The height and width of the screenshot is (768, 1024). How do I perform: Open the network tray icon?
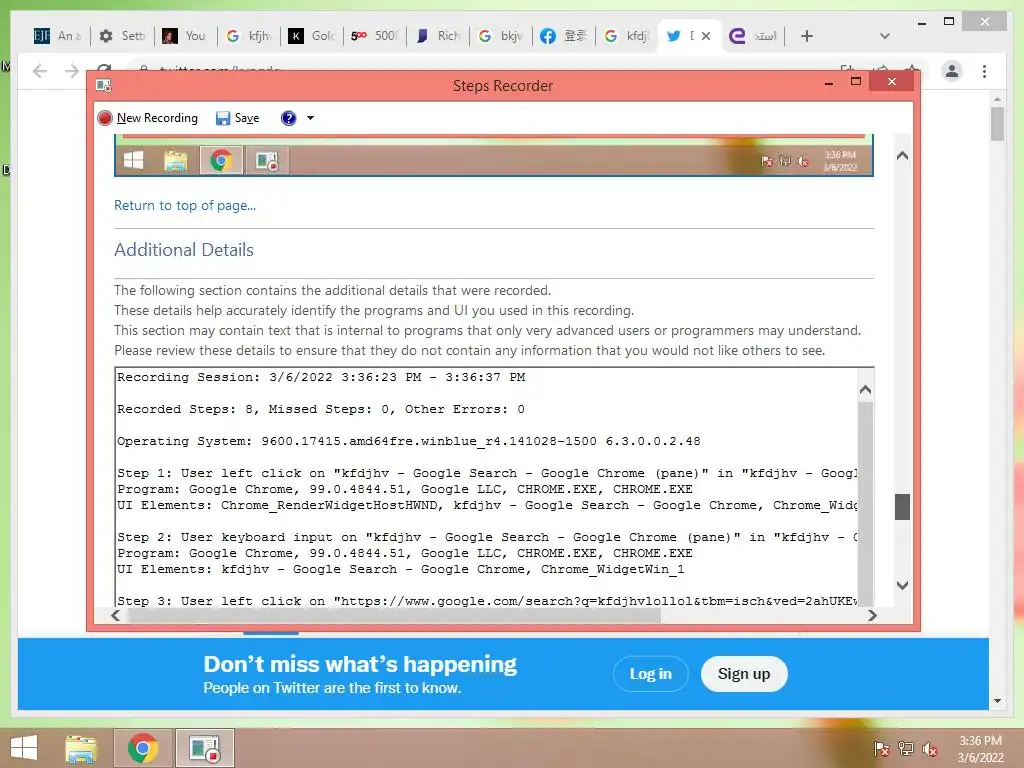(x=906, y=748)
